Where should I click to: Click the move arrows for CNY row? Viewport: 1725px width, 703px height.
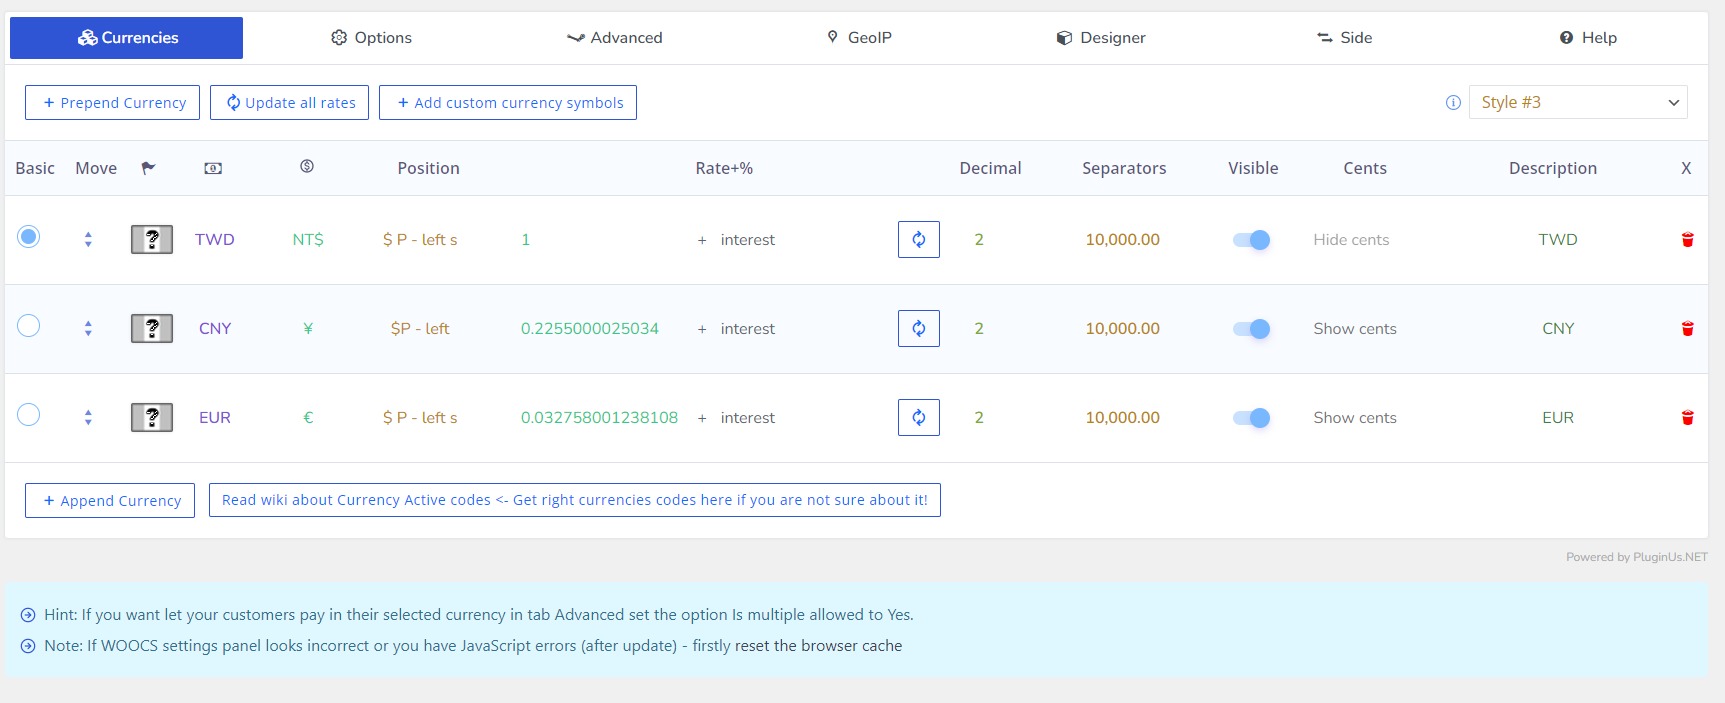pyautogui.click(x=88, y=329)
